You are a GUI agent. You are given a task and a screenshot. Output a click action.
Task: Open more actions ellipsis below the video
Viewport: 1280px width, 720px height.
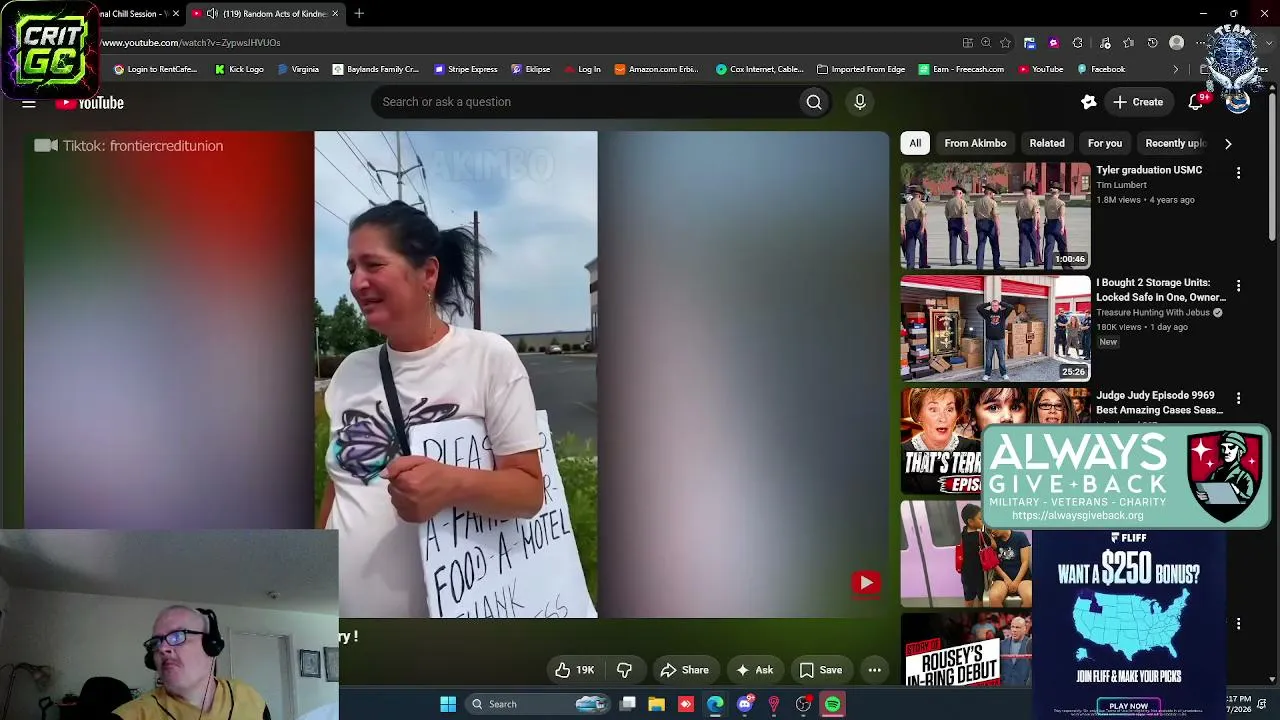point(875,670)
